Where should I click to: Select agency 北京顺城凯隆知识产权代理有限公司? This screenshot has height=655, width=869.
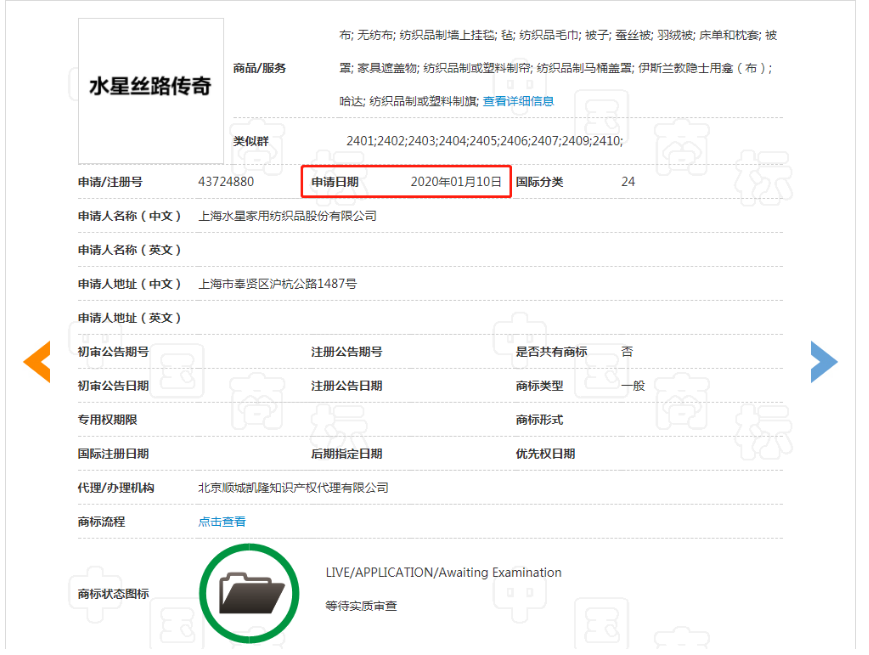tap(293, 488)
